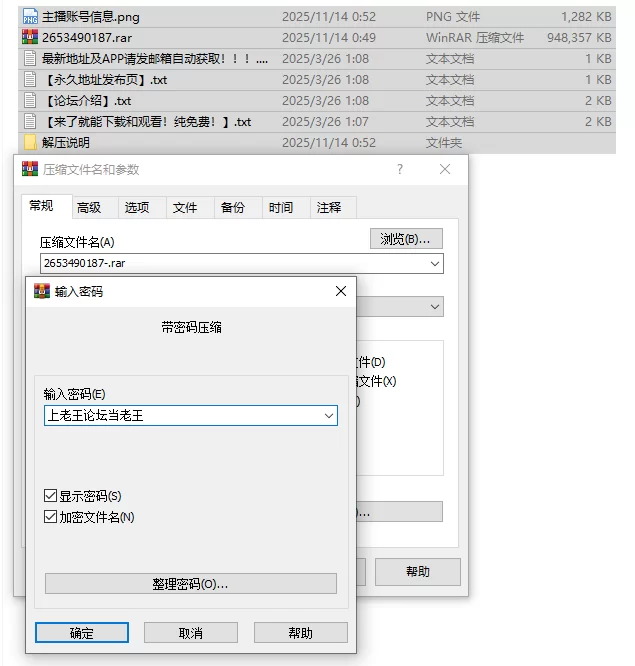The width and height of the screenshot is (635, 666).
Task: Toggle the 显示密码(S) checkbox
Action: [50, 496]
